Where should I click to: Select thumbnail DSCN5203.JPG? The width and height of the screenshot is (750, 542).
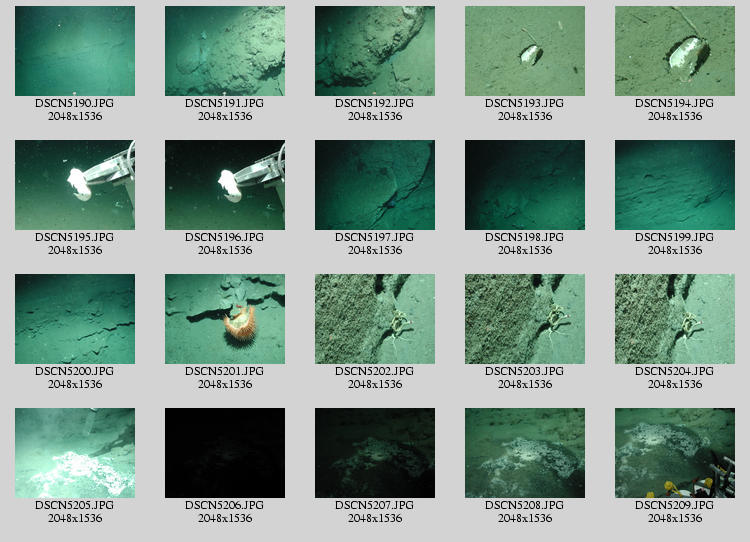525,319
